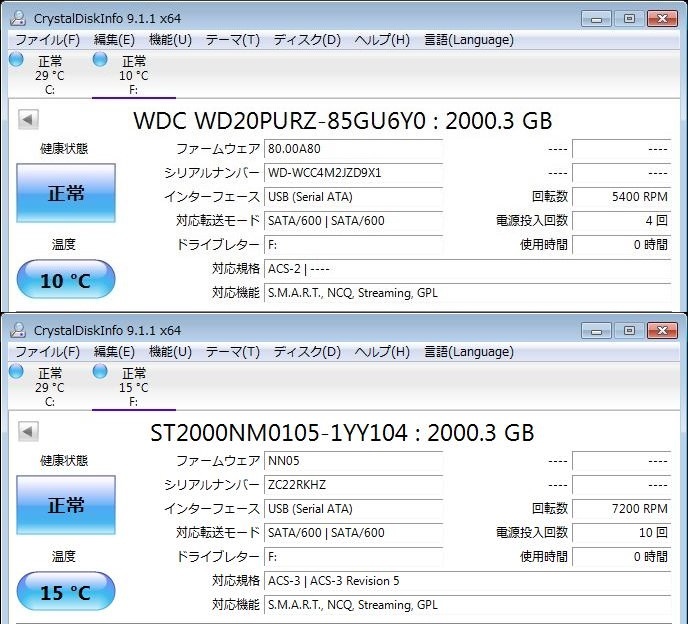Click ACS-3 | ACS-3 Revision 5 field
Viewport: 688px width, 624px height.
click(x=468, y=581)
